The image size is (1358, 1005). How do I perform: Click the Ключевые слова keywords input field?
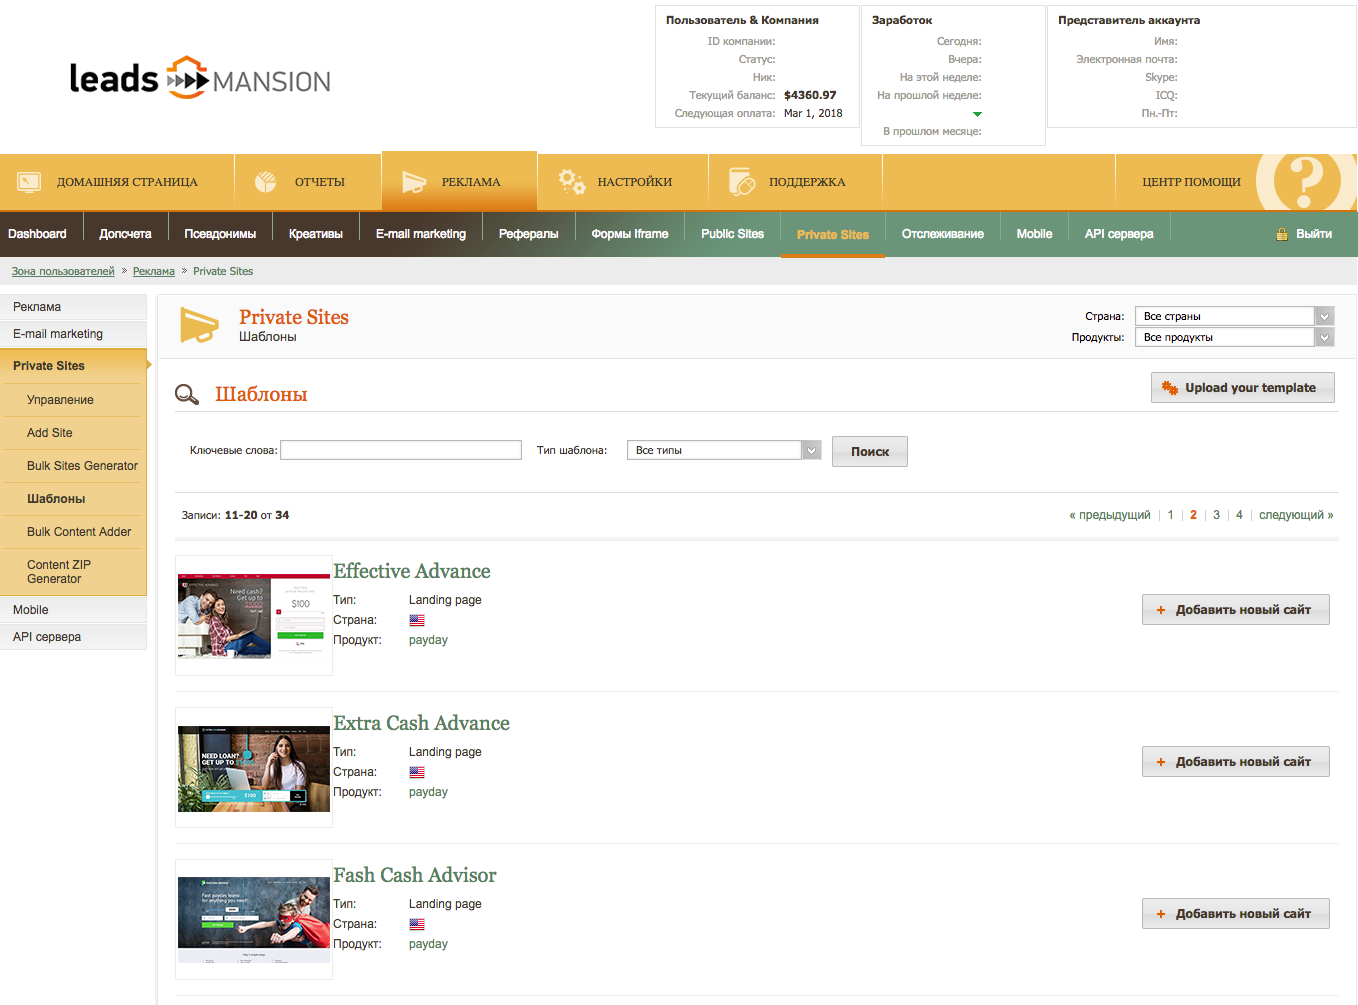pos(401,450)
